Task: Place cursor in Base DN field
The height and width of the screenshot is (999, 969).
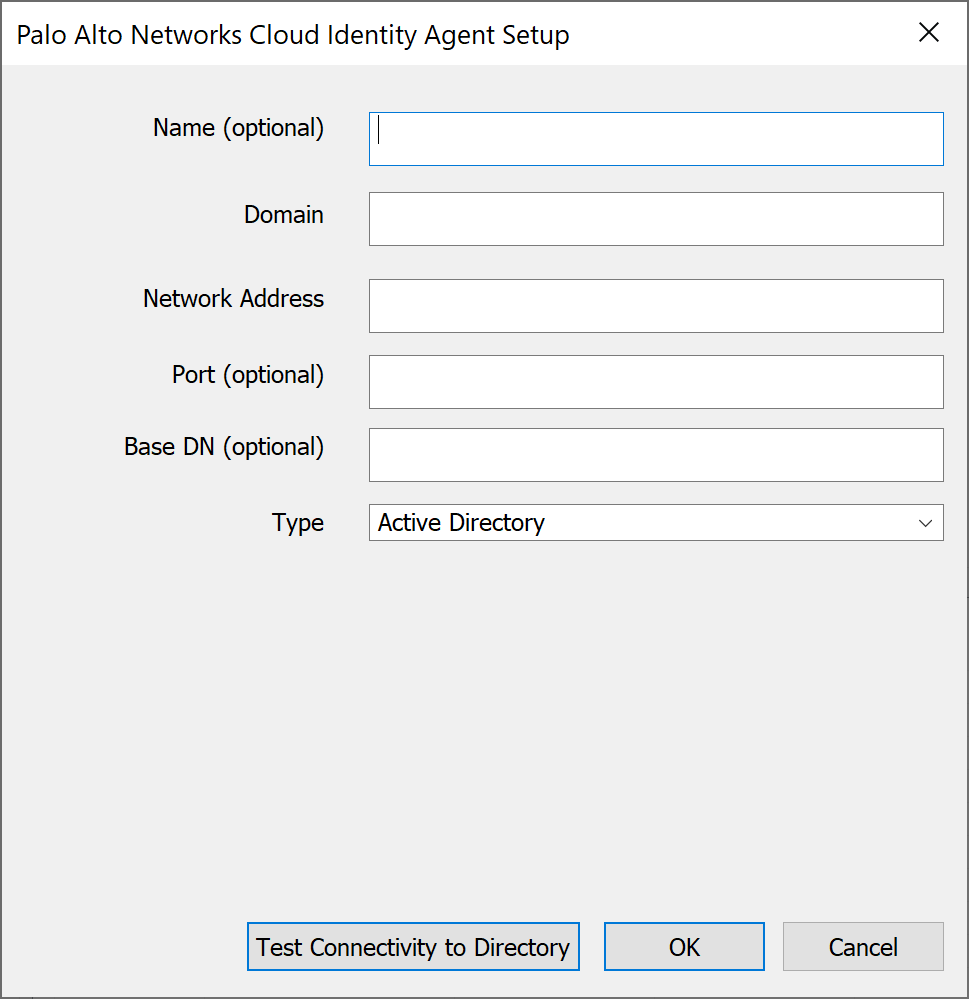Action: click(656, 455)
